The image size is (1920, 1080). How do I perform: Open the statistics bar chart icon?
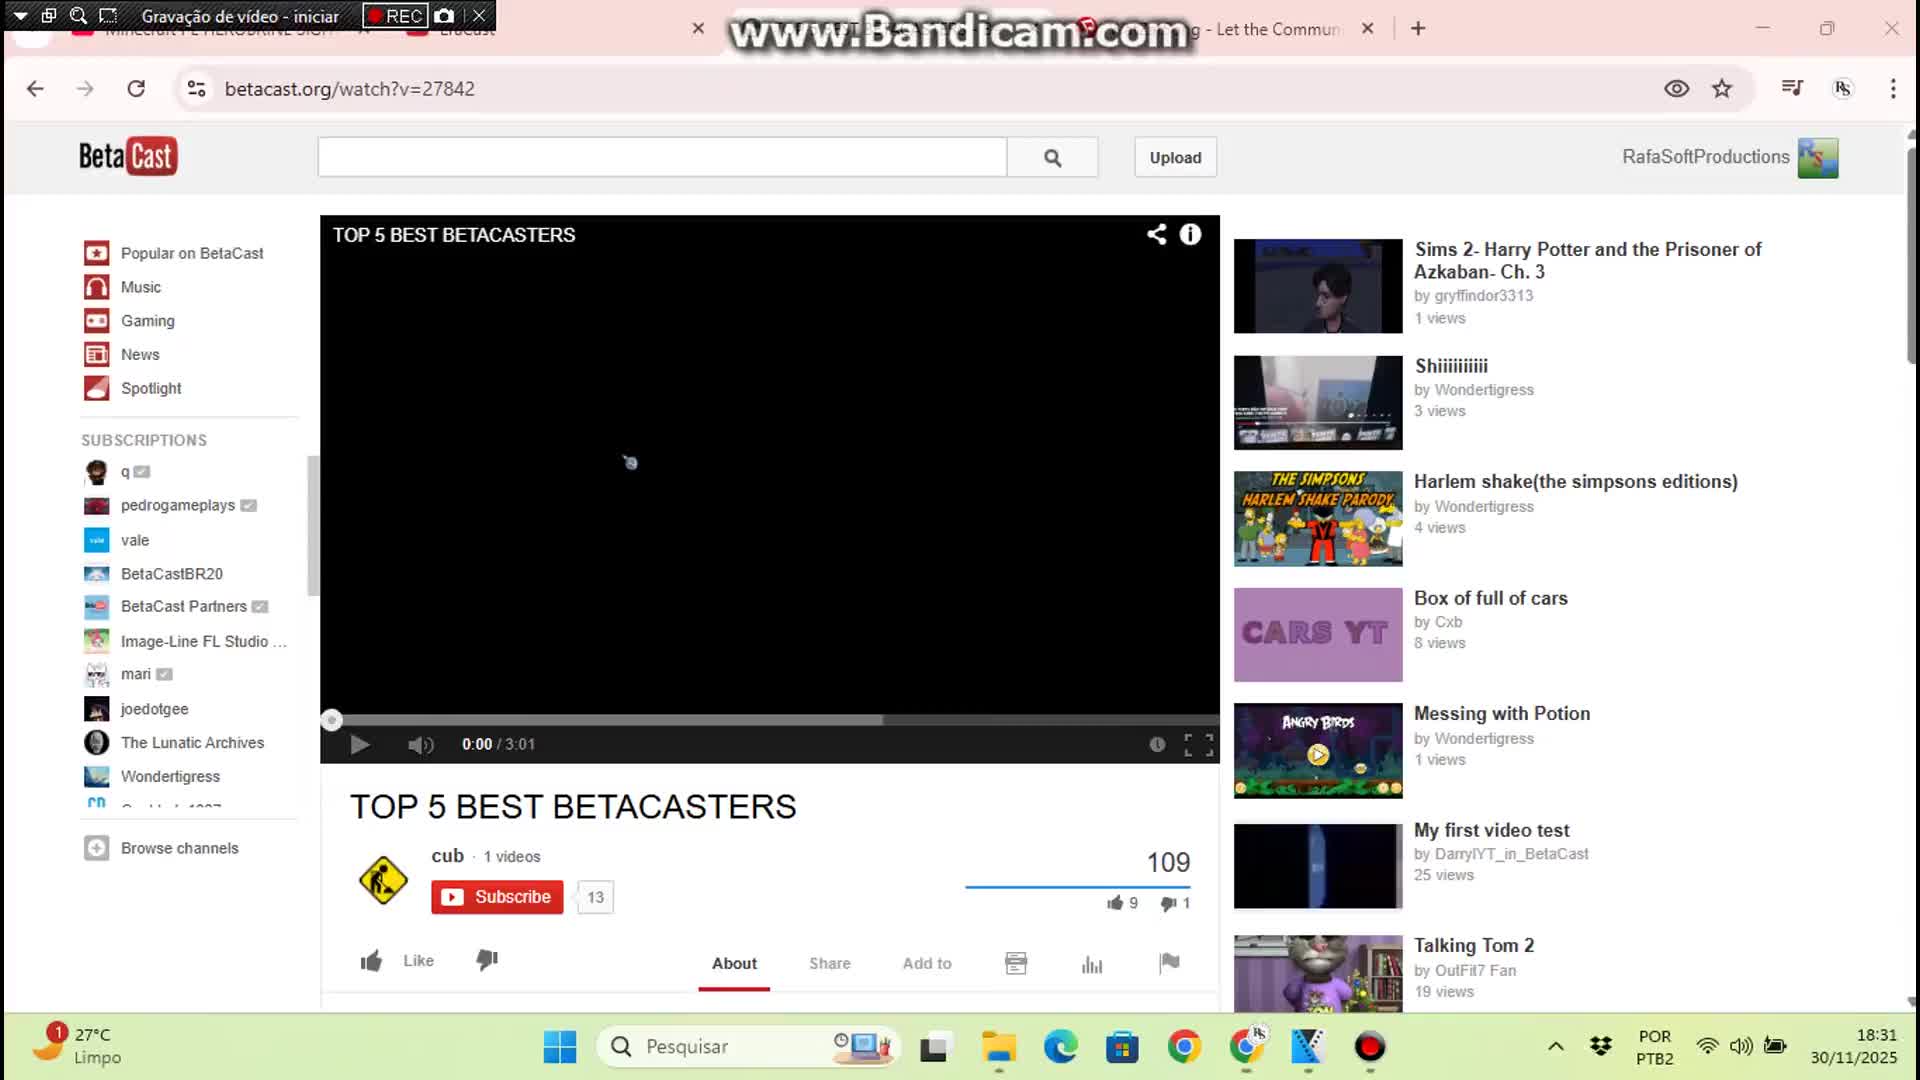tap(1092, 964)
